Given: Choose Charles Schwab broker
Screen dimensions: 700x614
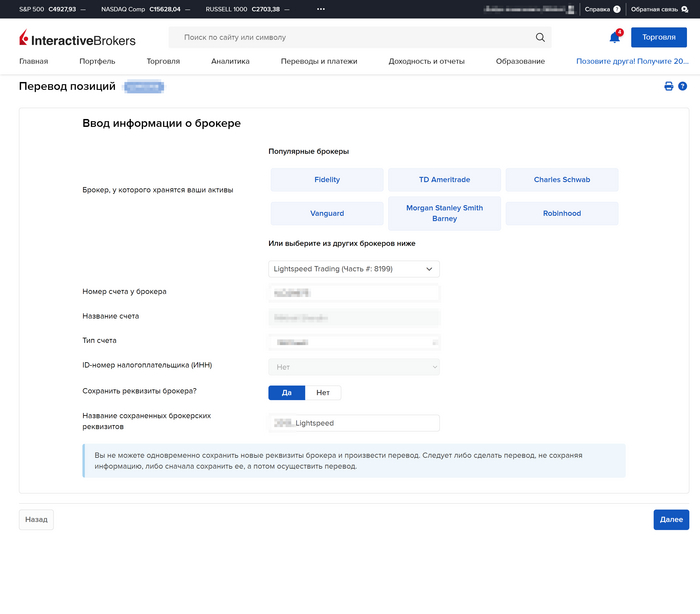Looking at the screenshot, I should 561,180.
